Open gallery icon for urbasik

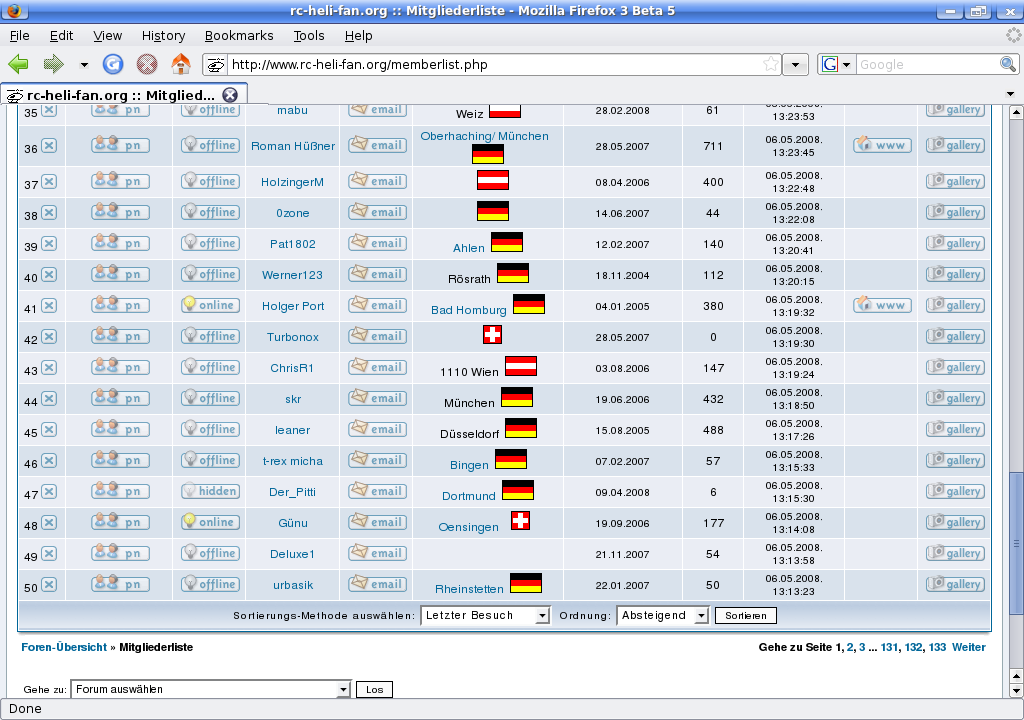click(955, 584)
